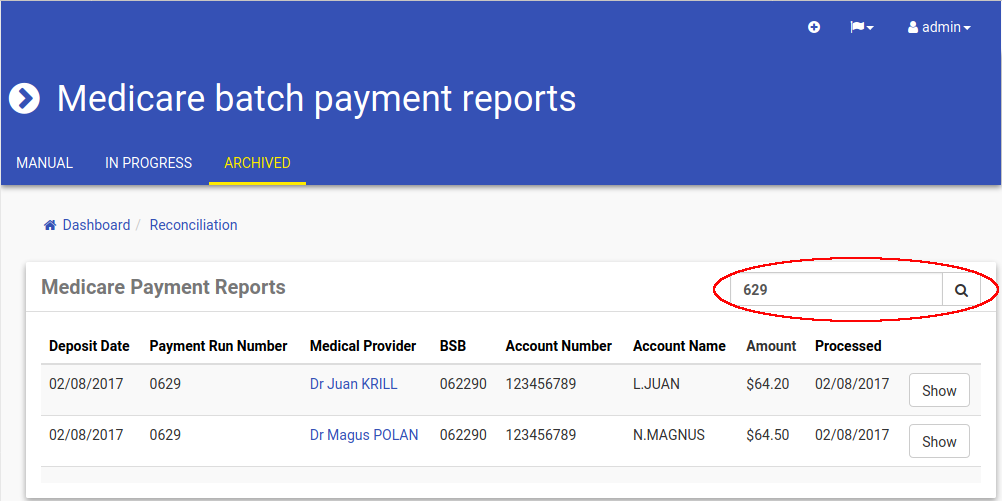Click the Deposit Date column header

pyautogui.click(x=89, y=346)
